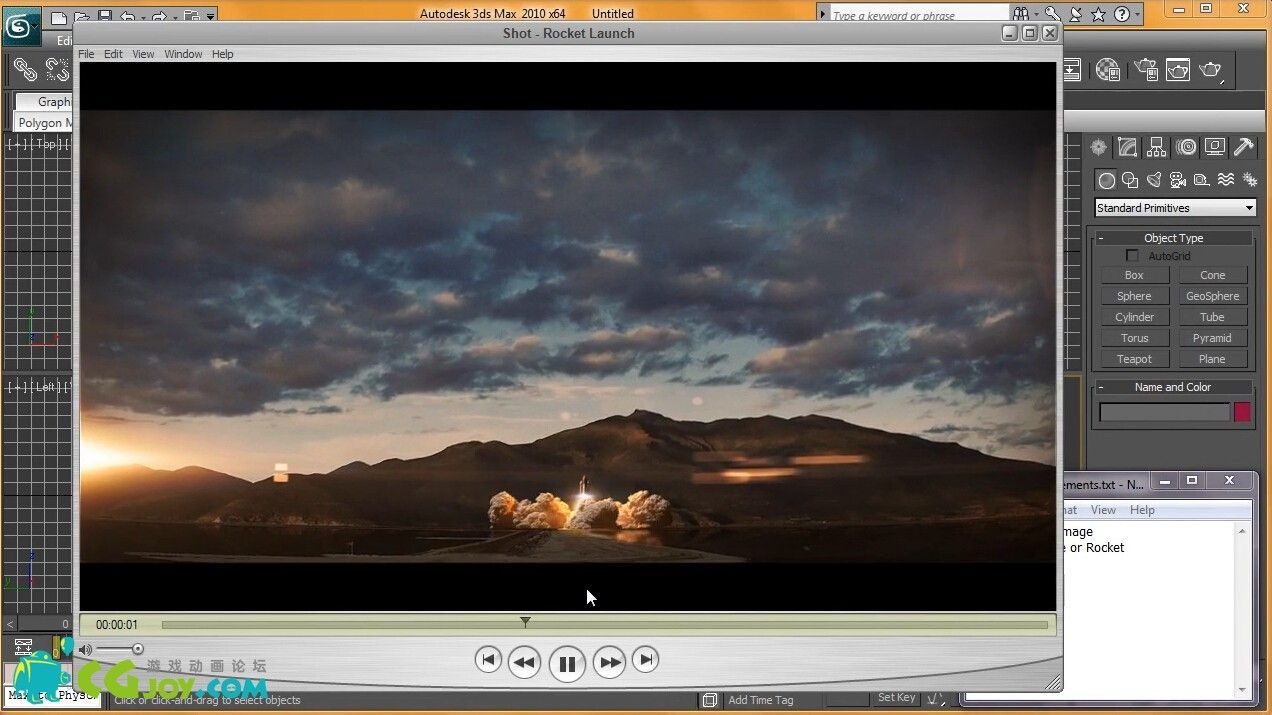The height and width of the screenshot is (715, 1272).
Task: Click the Open File folder icon in quick access toolbar
Action: (81, 16)
